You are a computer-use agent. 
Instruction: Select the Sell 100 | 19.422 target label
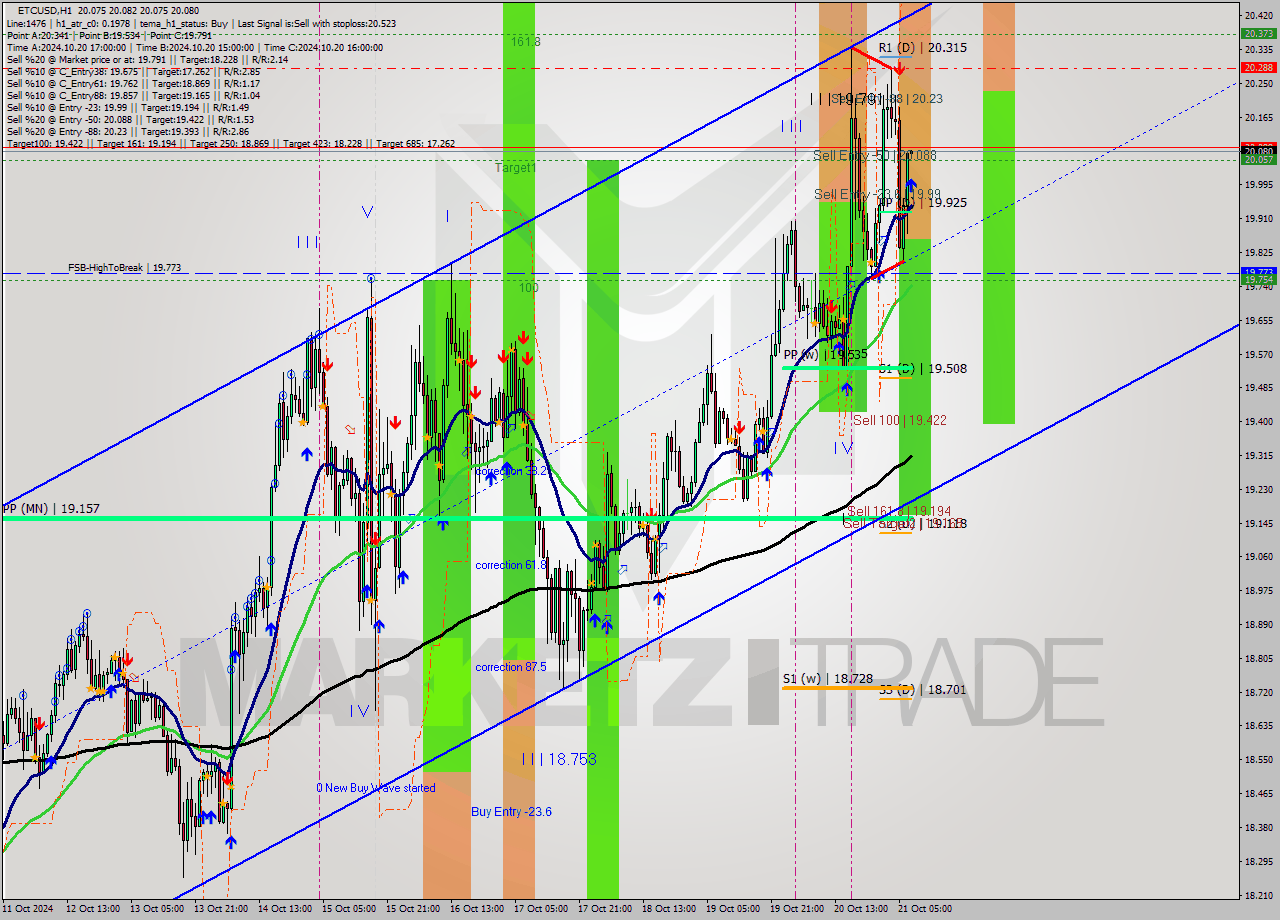tap(899, 421)
